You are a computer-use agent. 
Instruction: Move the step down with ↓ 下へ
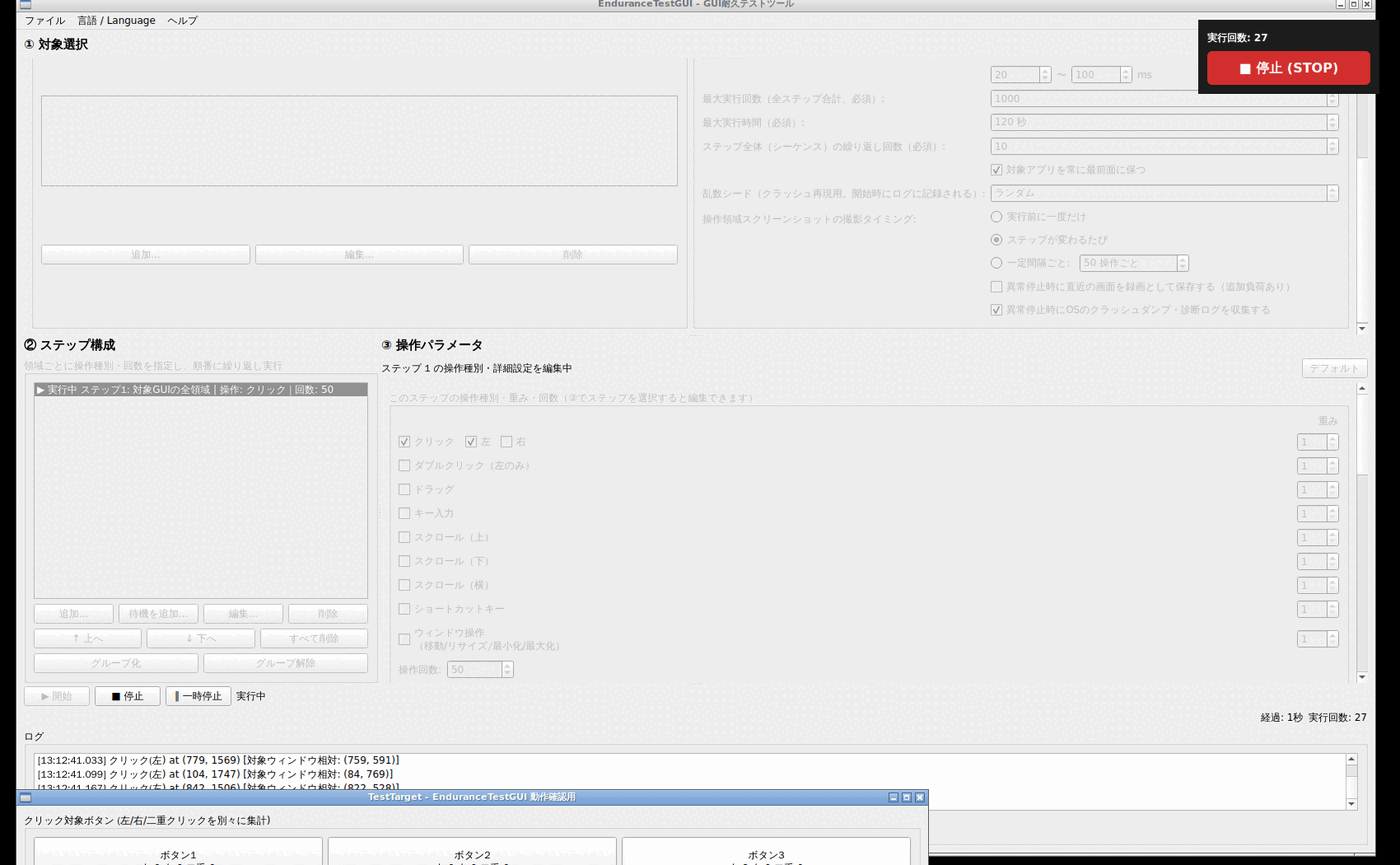(201, 638)
